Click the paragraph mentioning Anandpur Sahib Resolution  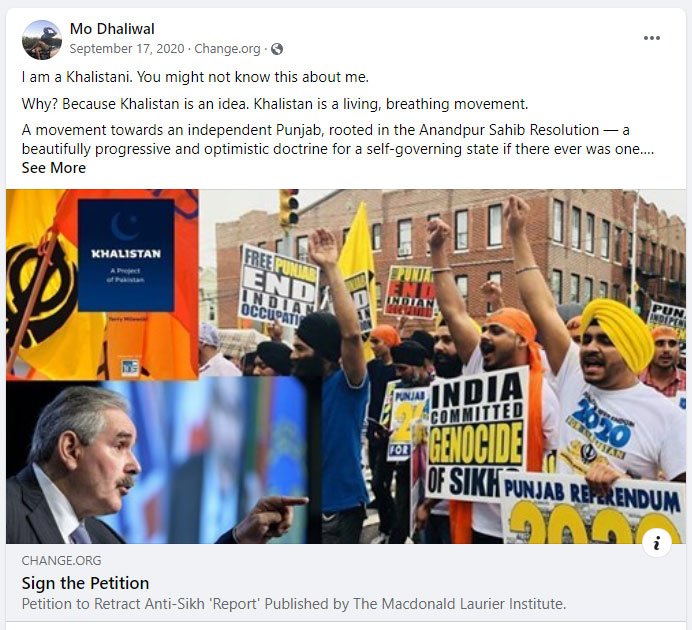click(x=338, y=139)
